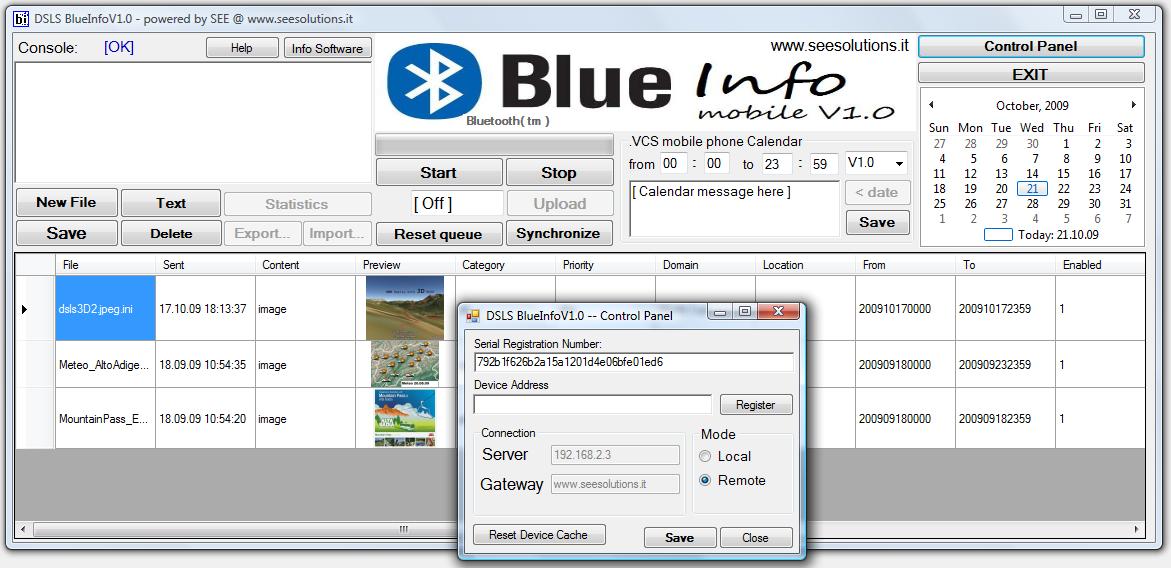
Task: Click the [ Off ] status field
Action: pos(458,203)
